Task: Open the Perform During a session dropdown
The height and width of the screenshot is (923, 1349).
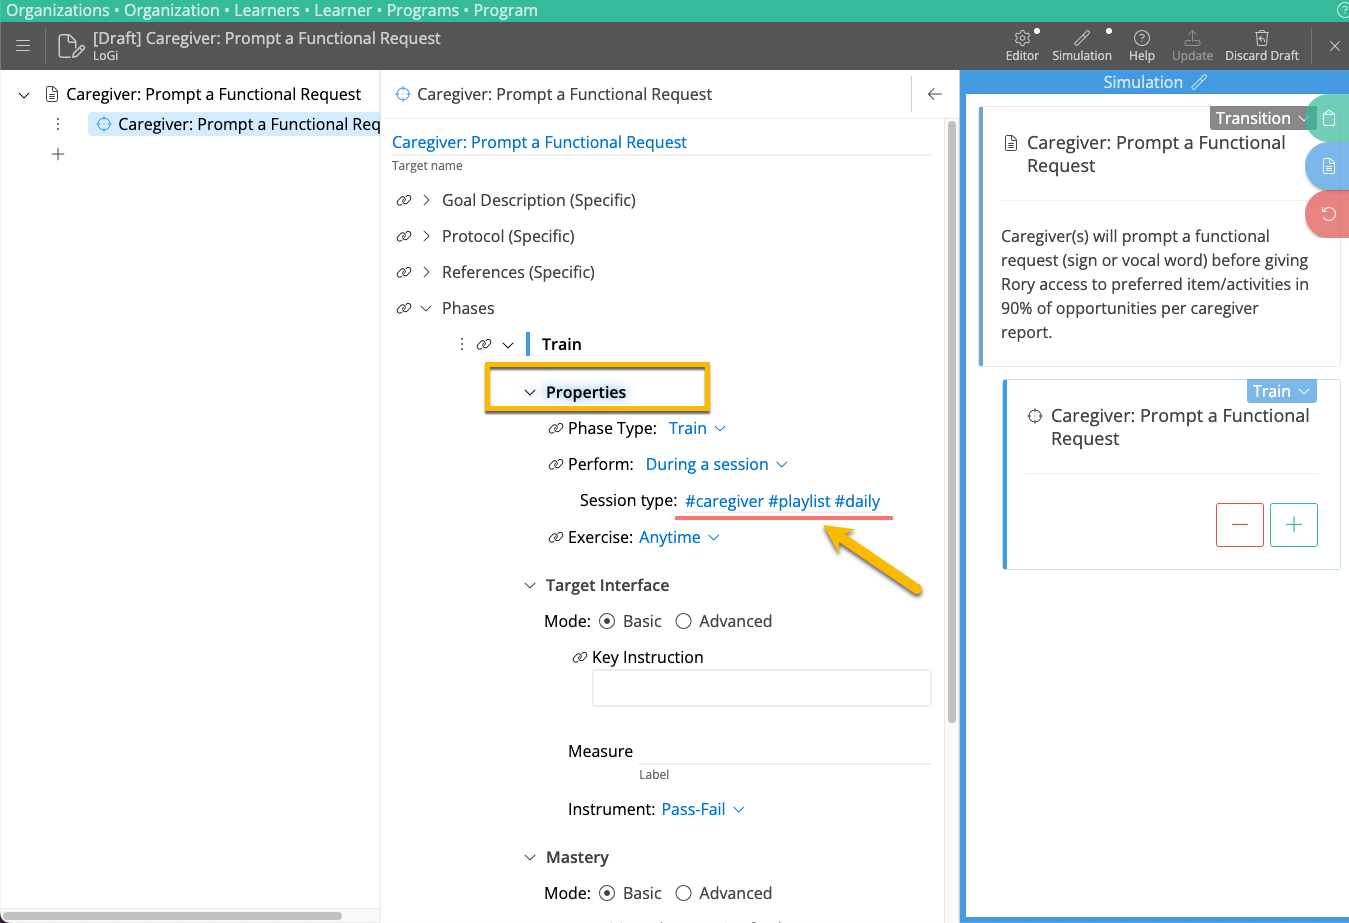Action: coord(716,464)
